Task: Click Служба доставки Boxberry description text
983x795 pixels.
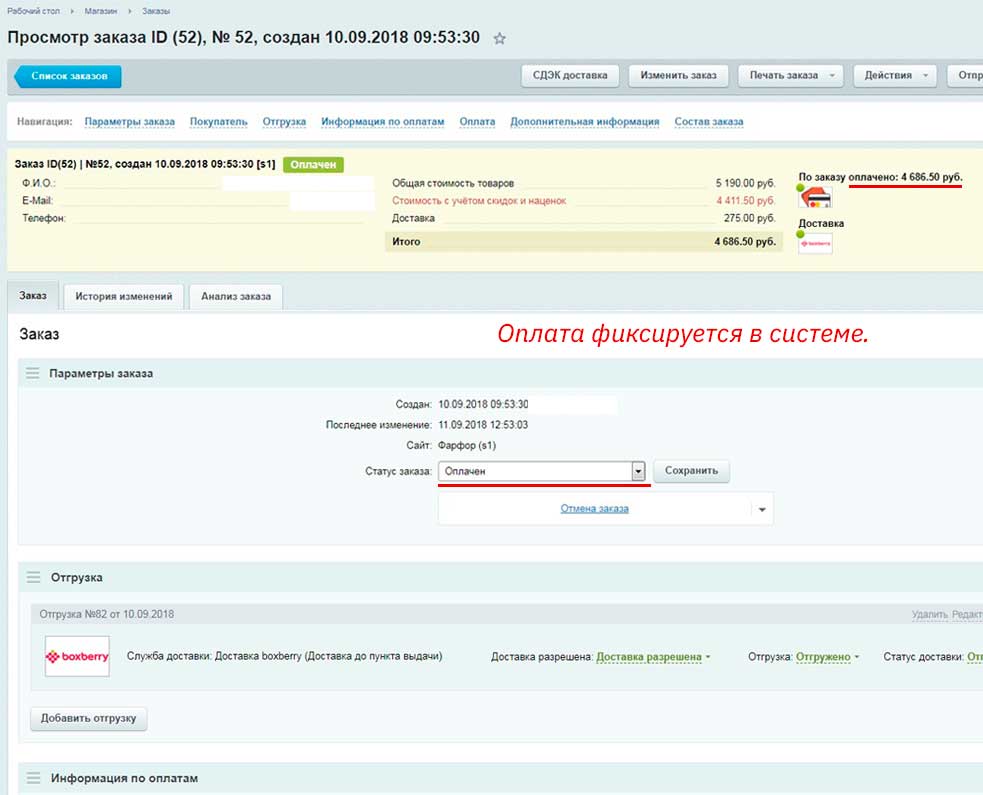Action: pos(285,656)
